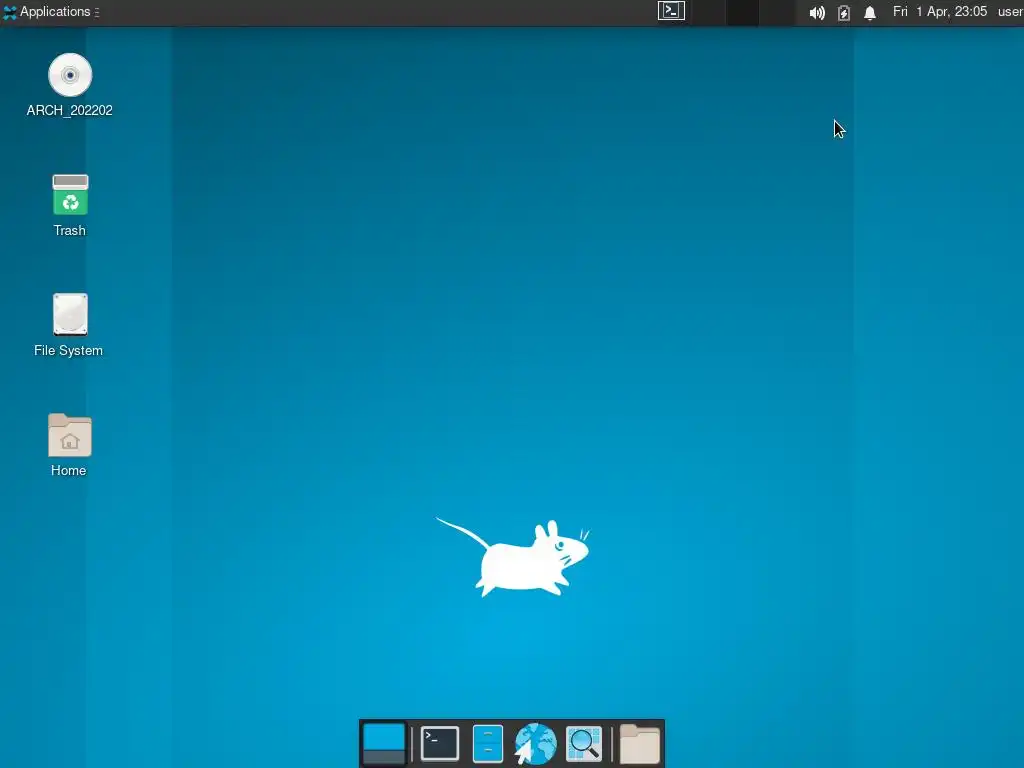
Task: Launch the web browser from the dock
Action: 536,743
